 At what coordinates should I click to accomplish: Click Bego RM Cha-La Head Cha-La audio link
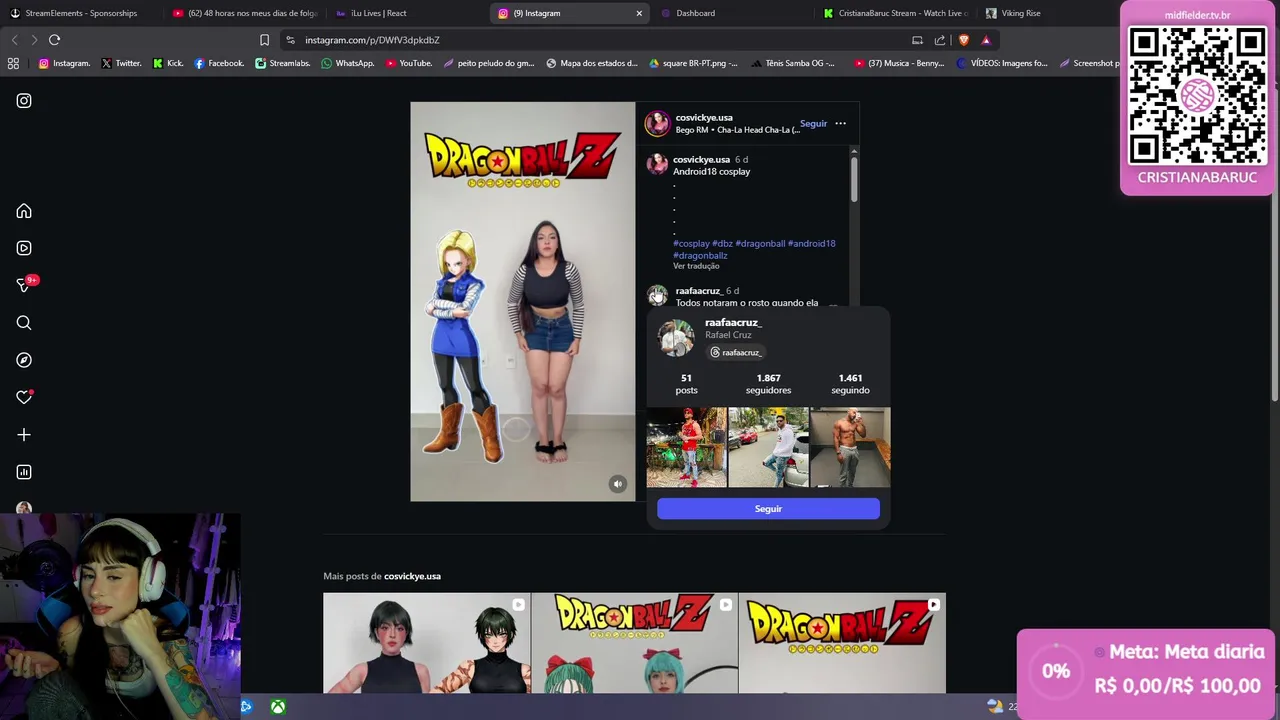click(738, 130)
